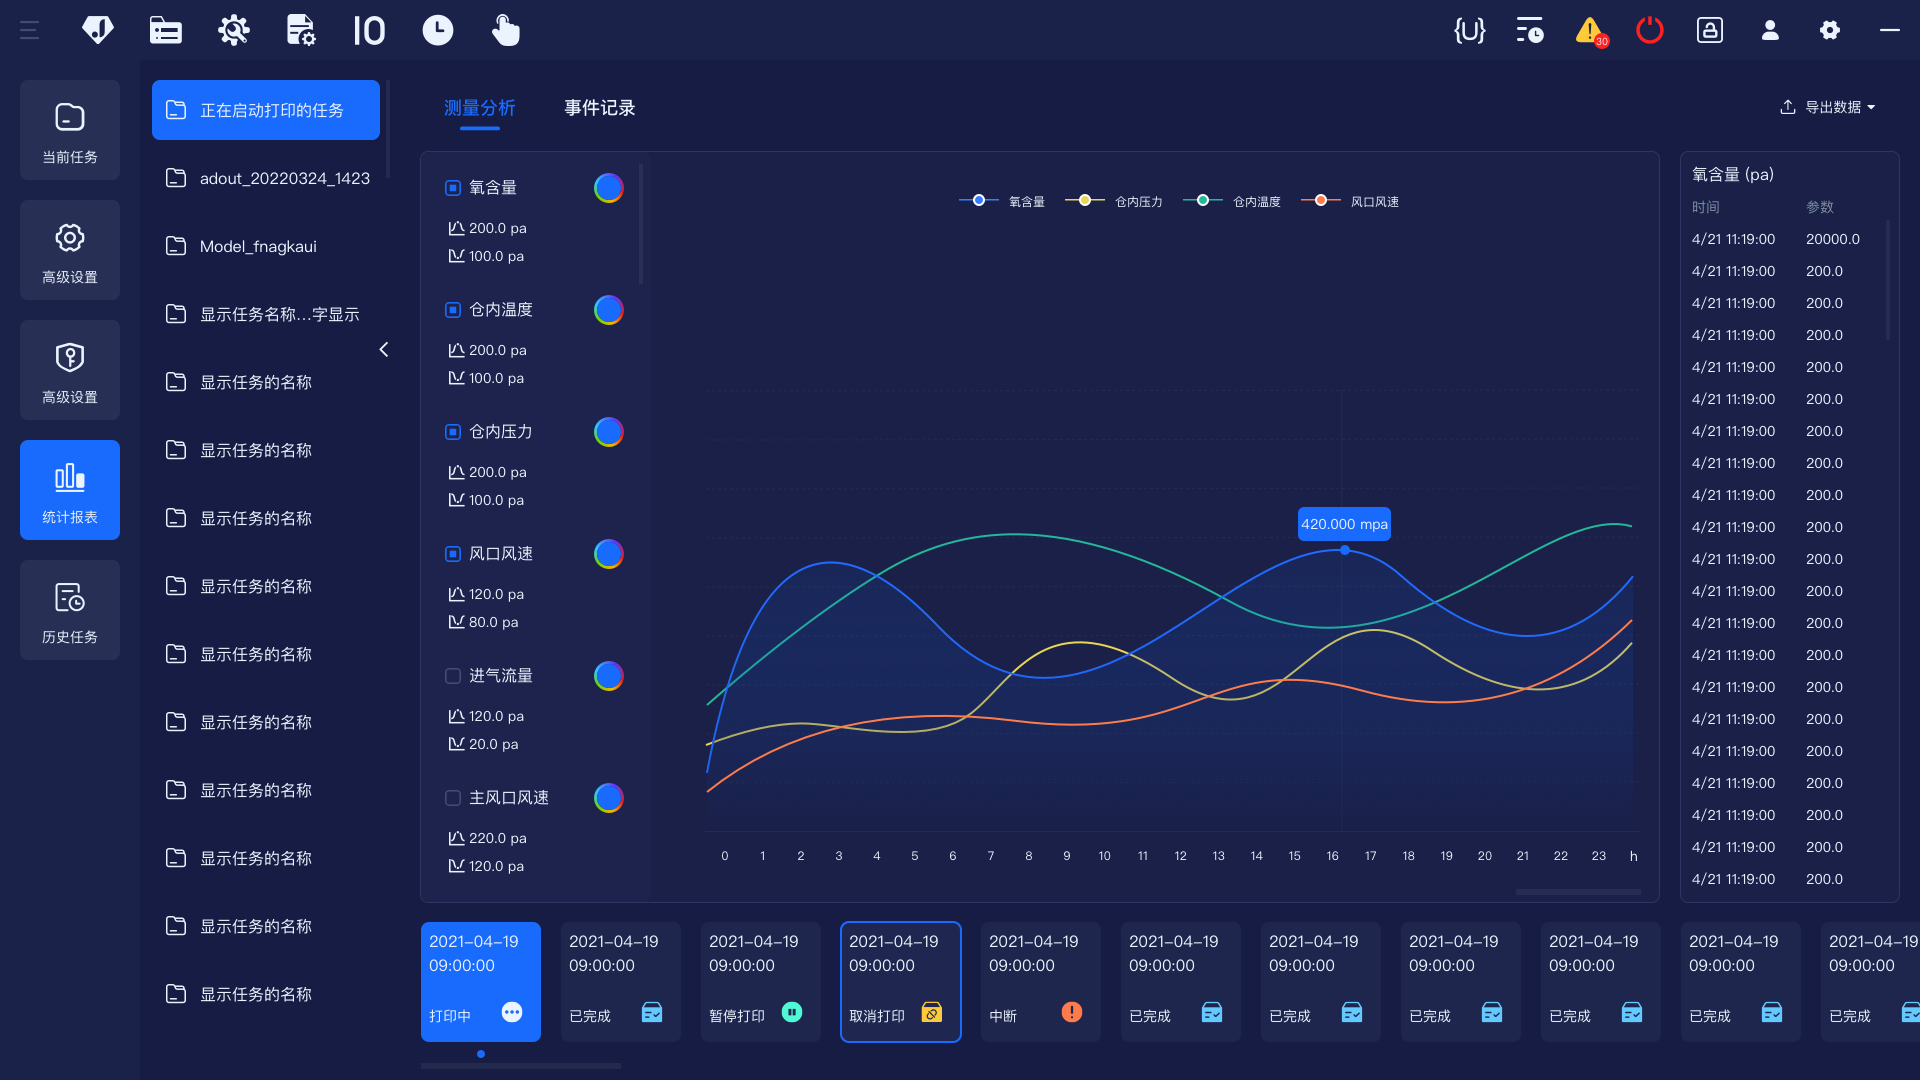Click the 仓内温度 color swatch
Viewport: 1920px width, 1080px height.
[608, 310]
